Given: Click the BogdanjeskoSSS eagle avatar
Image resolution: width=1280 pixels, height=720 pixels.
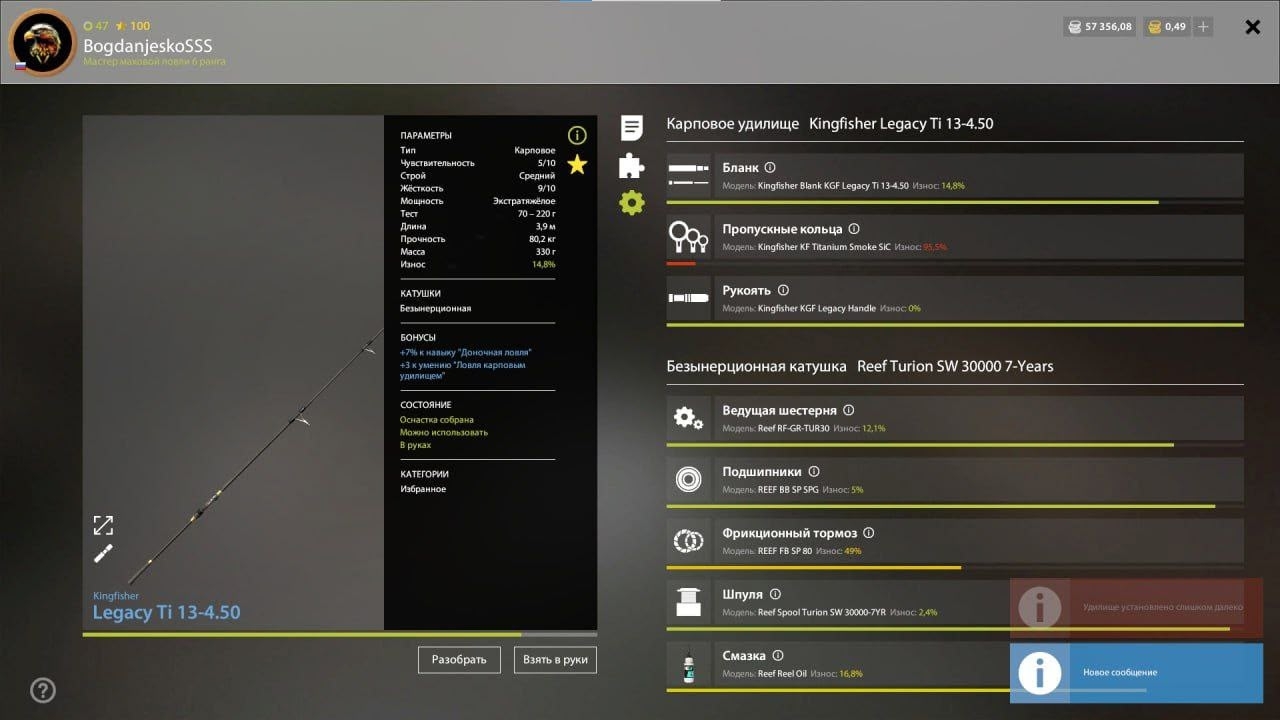Looking at the screenshot, I should (x=43, y=42).
